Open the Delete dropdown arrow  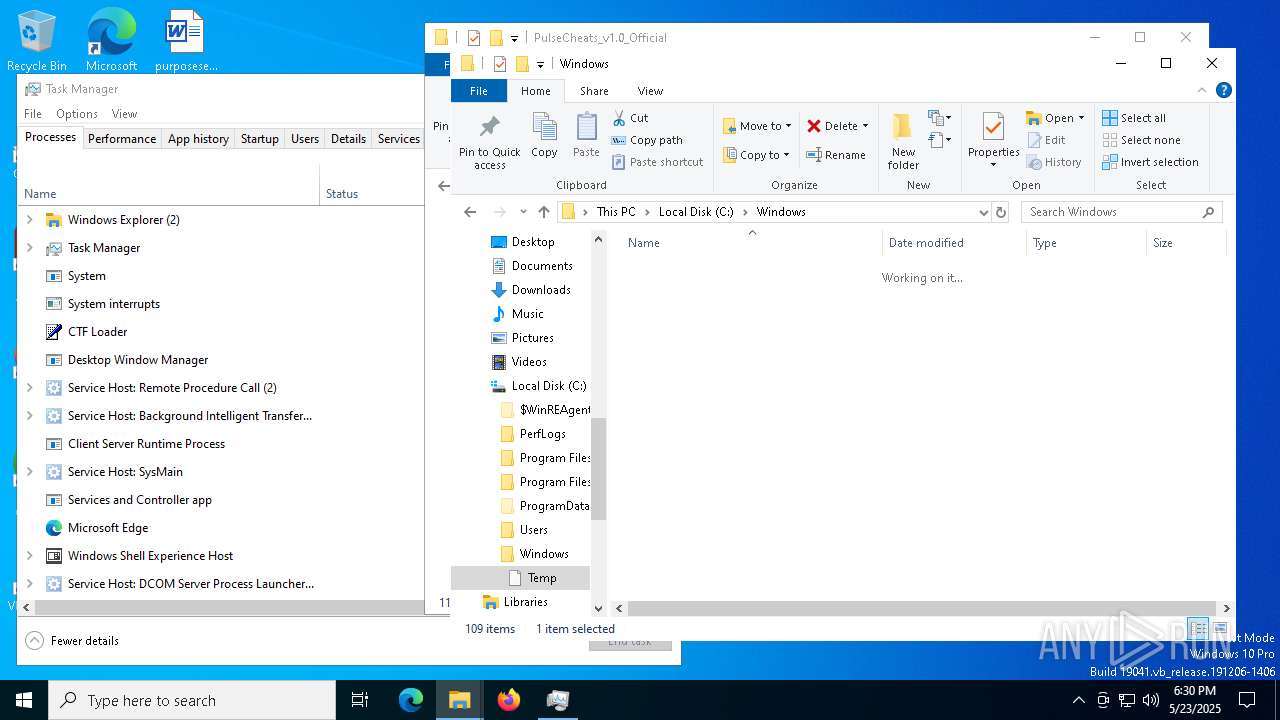click(x=865, y=126)
